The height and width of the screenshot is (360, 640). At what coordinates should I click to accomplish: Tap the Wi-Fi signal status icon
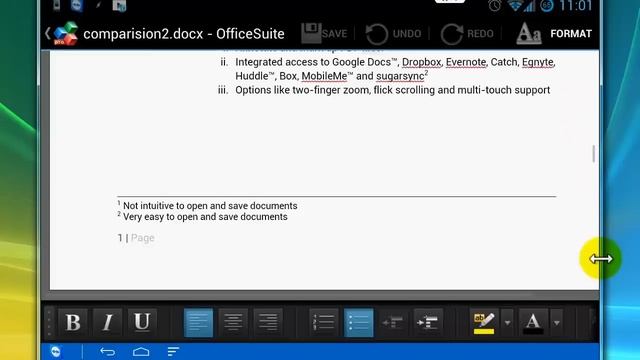point(516,5)
